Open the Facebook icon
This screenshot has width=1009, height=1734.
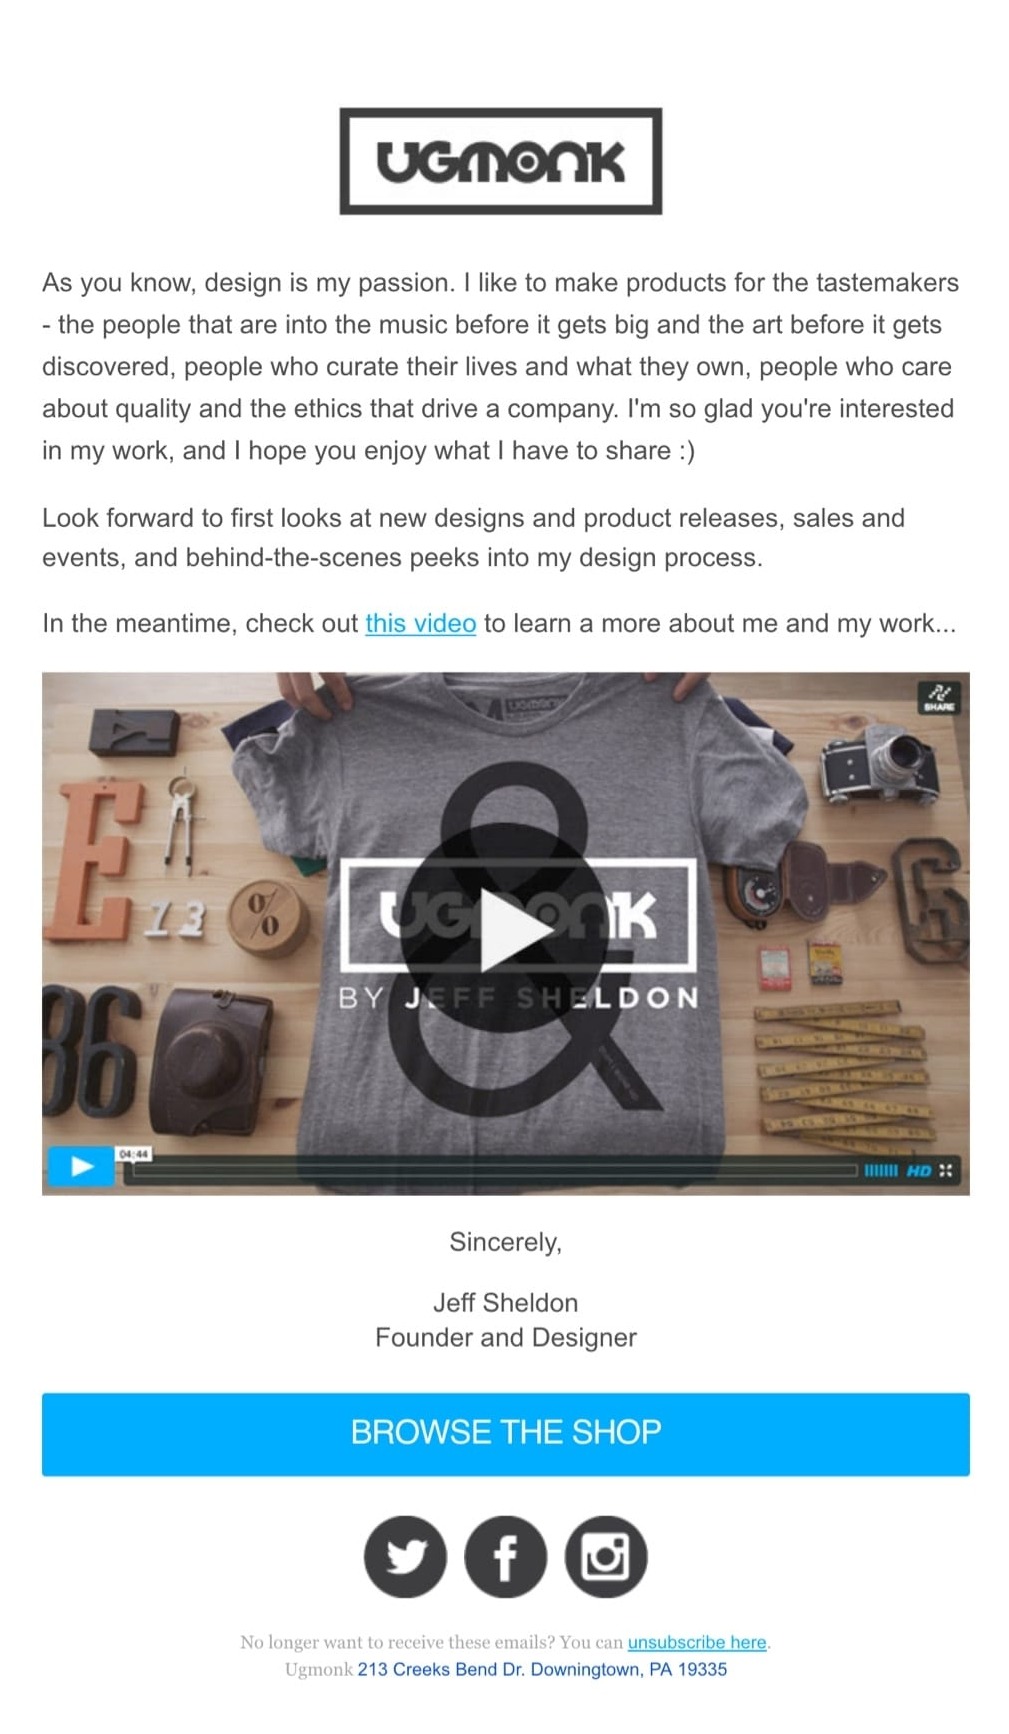(505, 1556)
